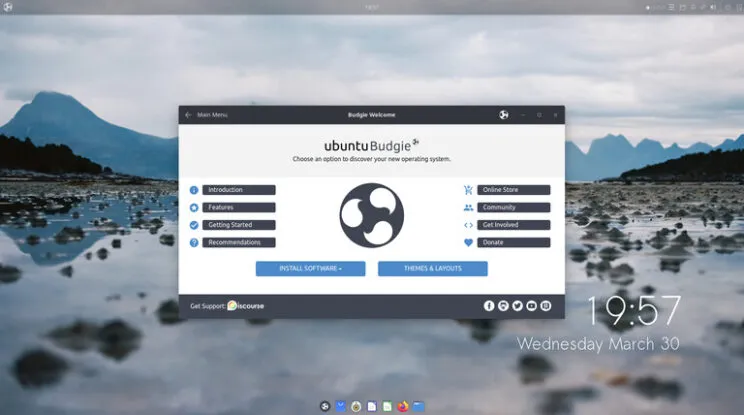Open the volume icon in top panel
744x415 pixels.
click(713, 7)
